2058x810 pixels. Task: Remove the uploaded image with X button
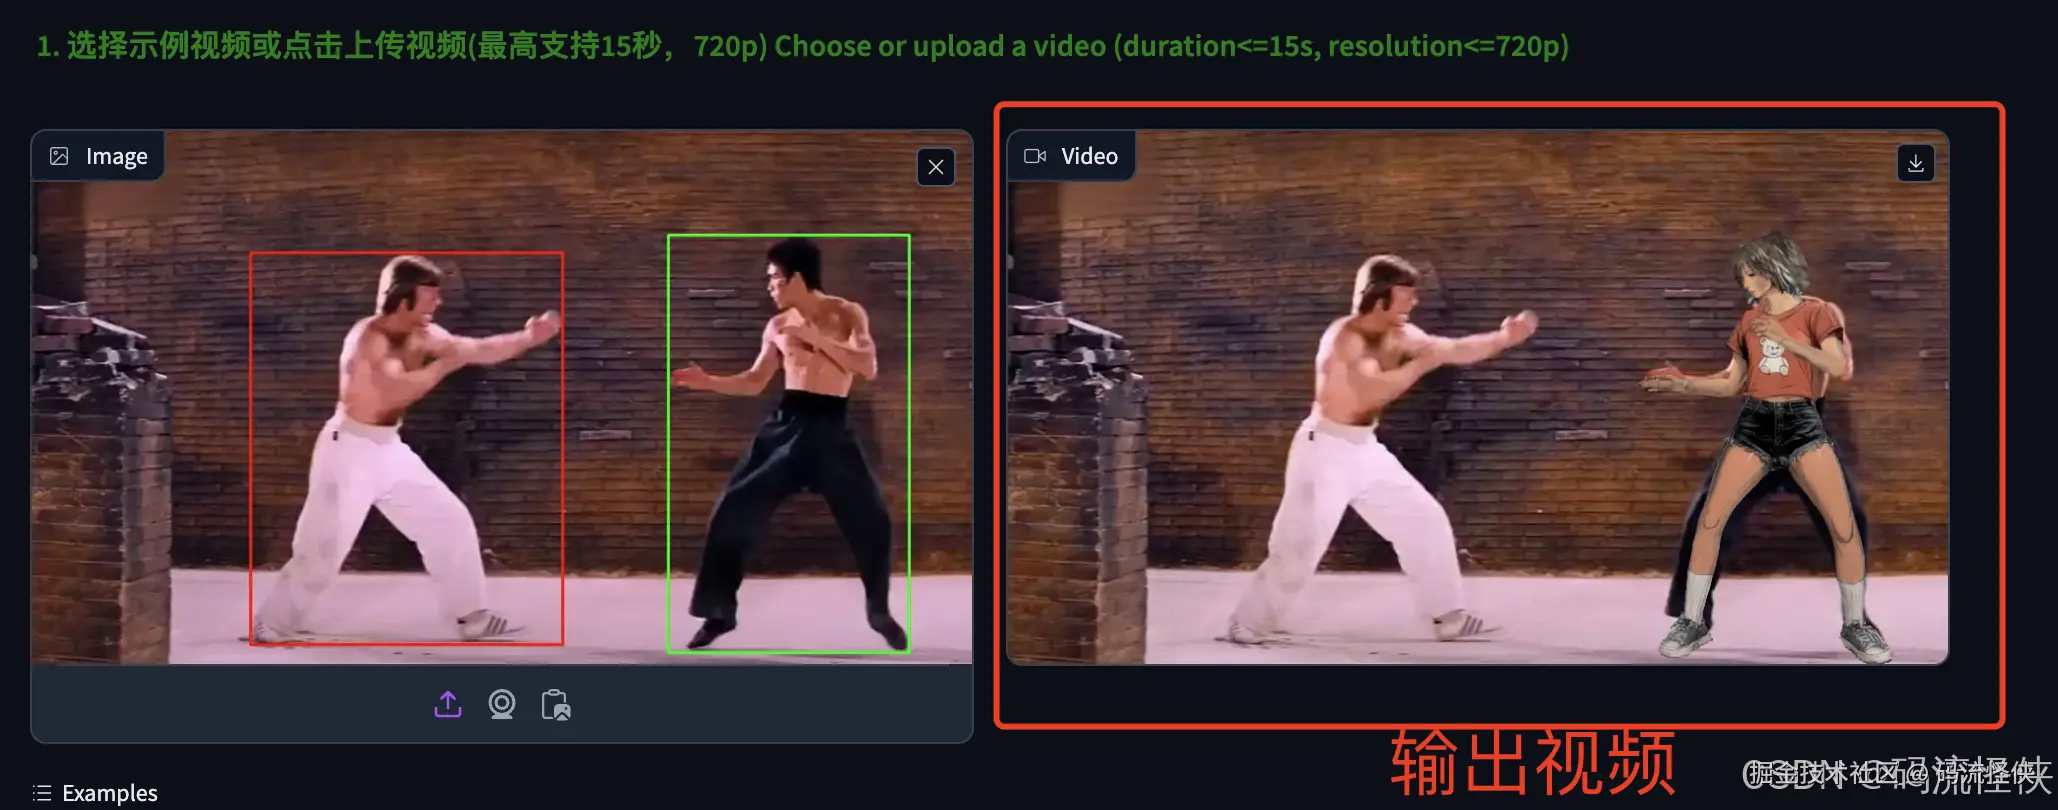click(936, 167)
